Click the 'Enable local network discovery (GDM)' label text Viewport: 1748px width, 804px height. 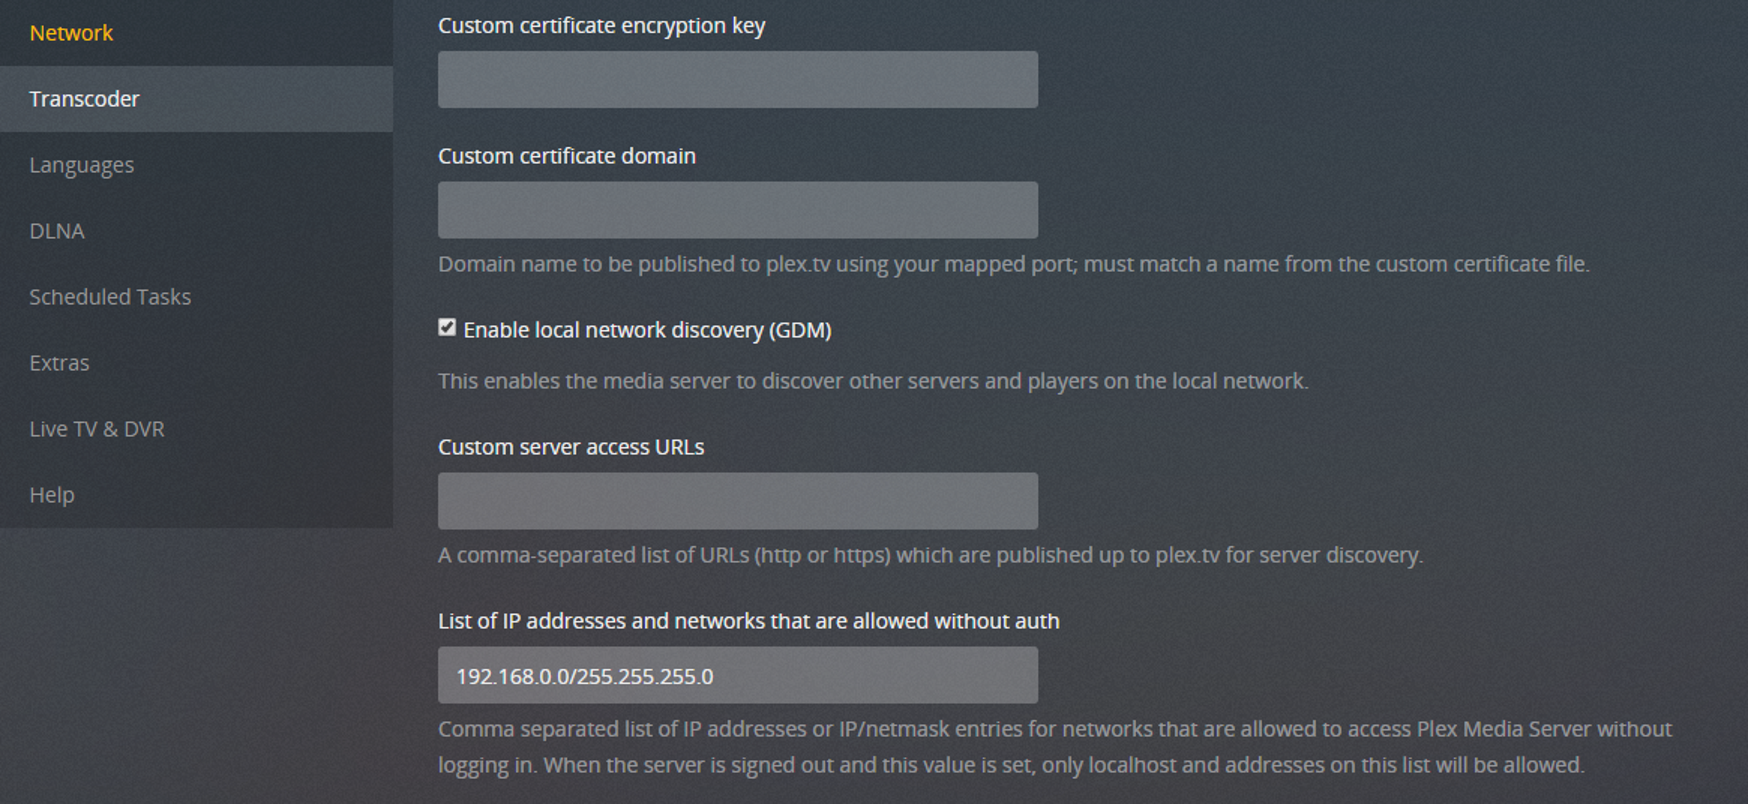[x=647, y=330]
